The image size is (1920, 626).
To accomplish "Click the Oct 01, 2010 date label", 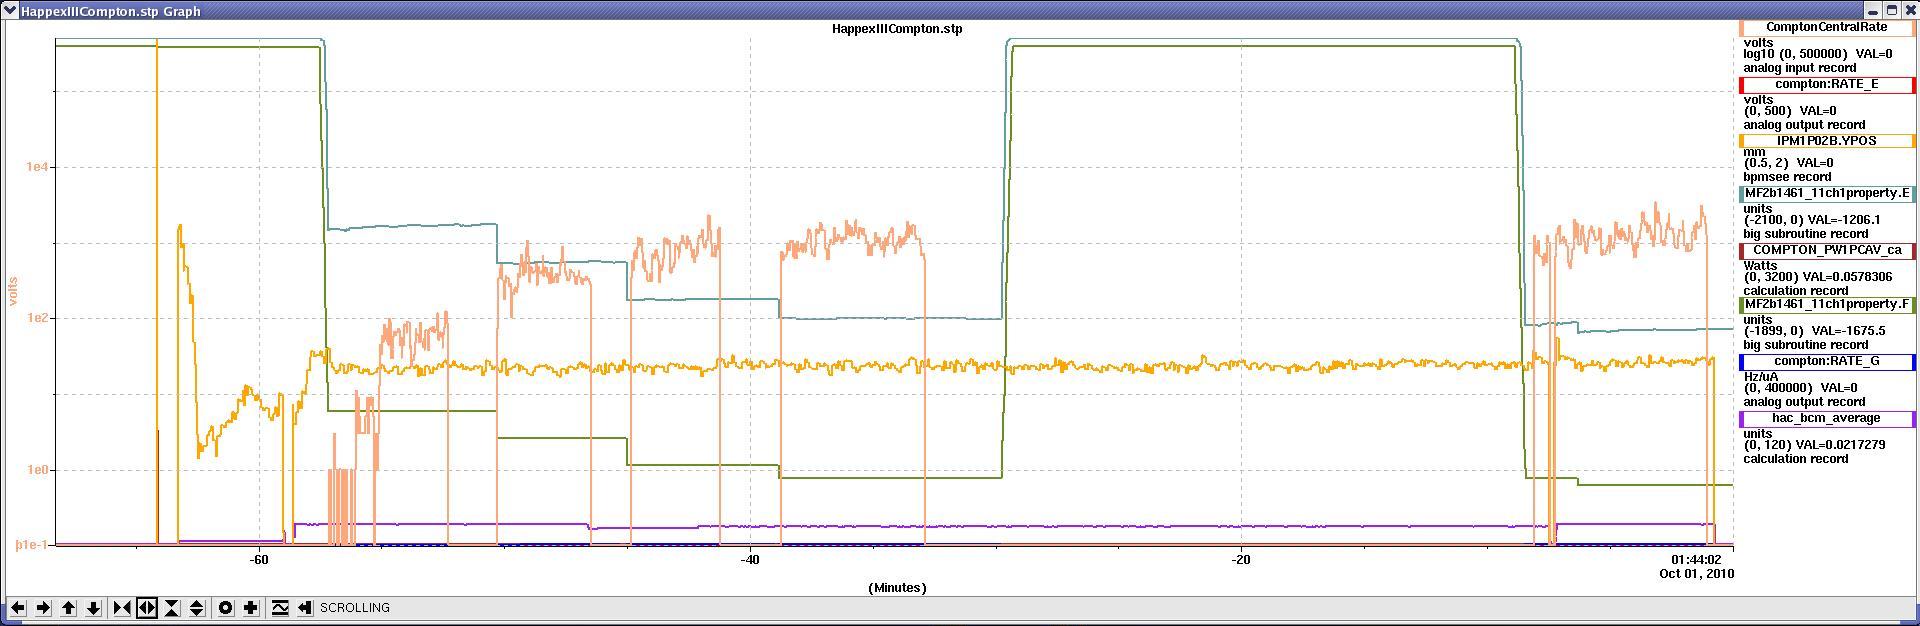I will click(x=1696, y=574).
